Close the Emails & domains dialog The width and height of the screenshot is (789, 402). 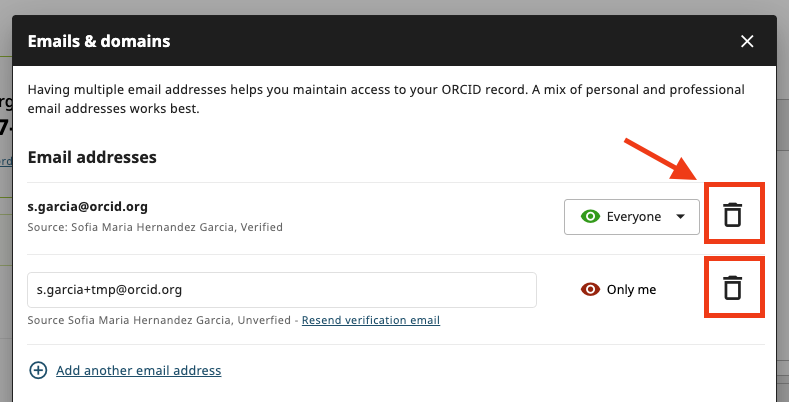[x=747, y=41]
